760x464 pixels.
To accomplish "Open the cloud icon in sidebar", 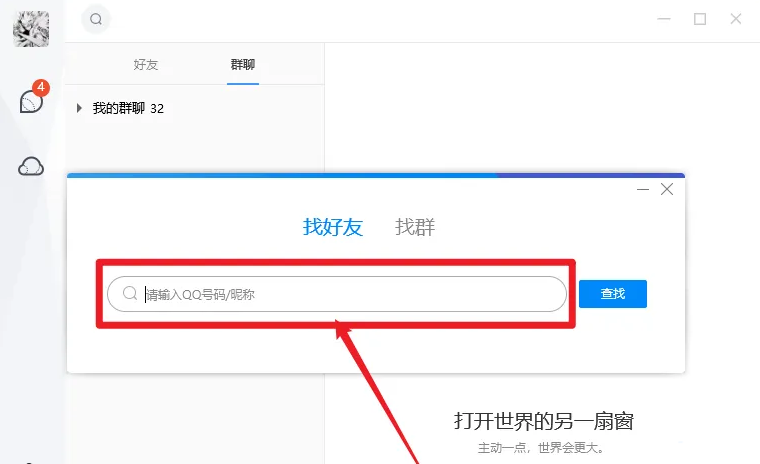I will coord(31,166).
